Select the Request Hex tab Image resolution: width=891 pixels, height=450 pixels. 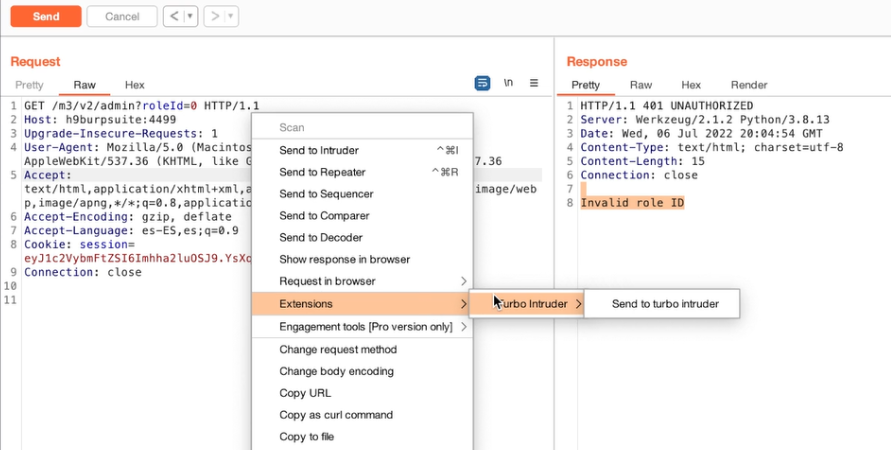pos(135,85)
